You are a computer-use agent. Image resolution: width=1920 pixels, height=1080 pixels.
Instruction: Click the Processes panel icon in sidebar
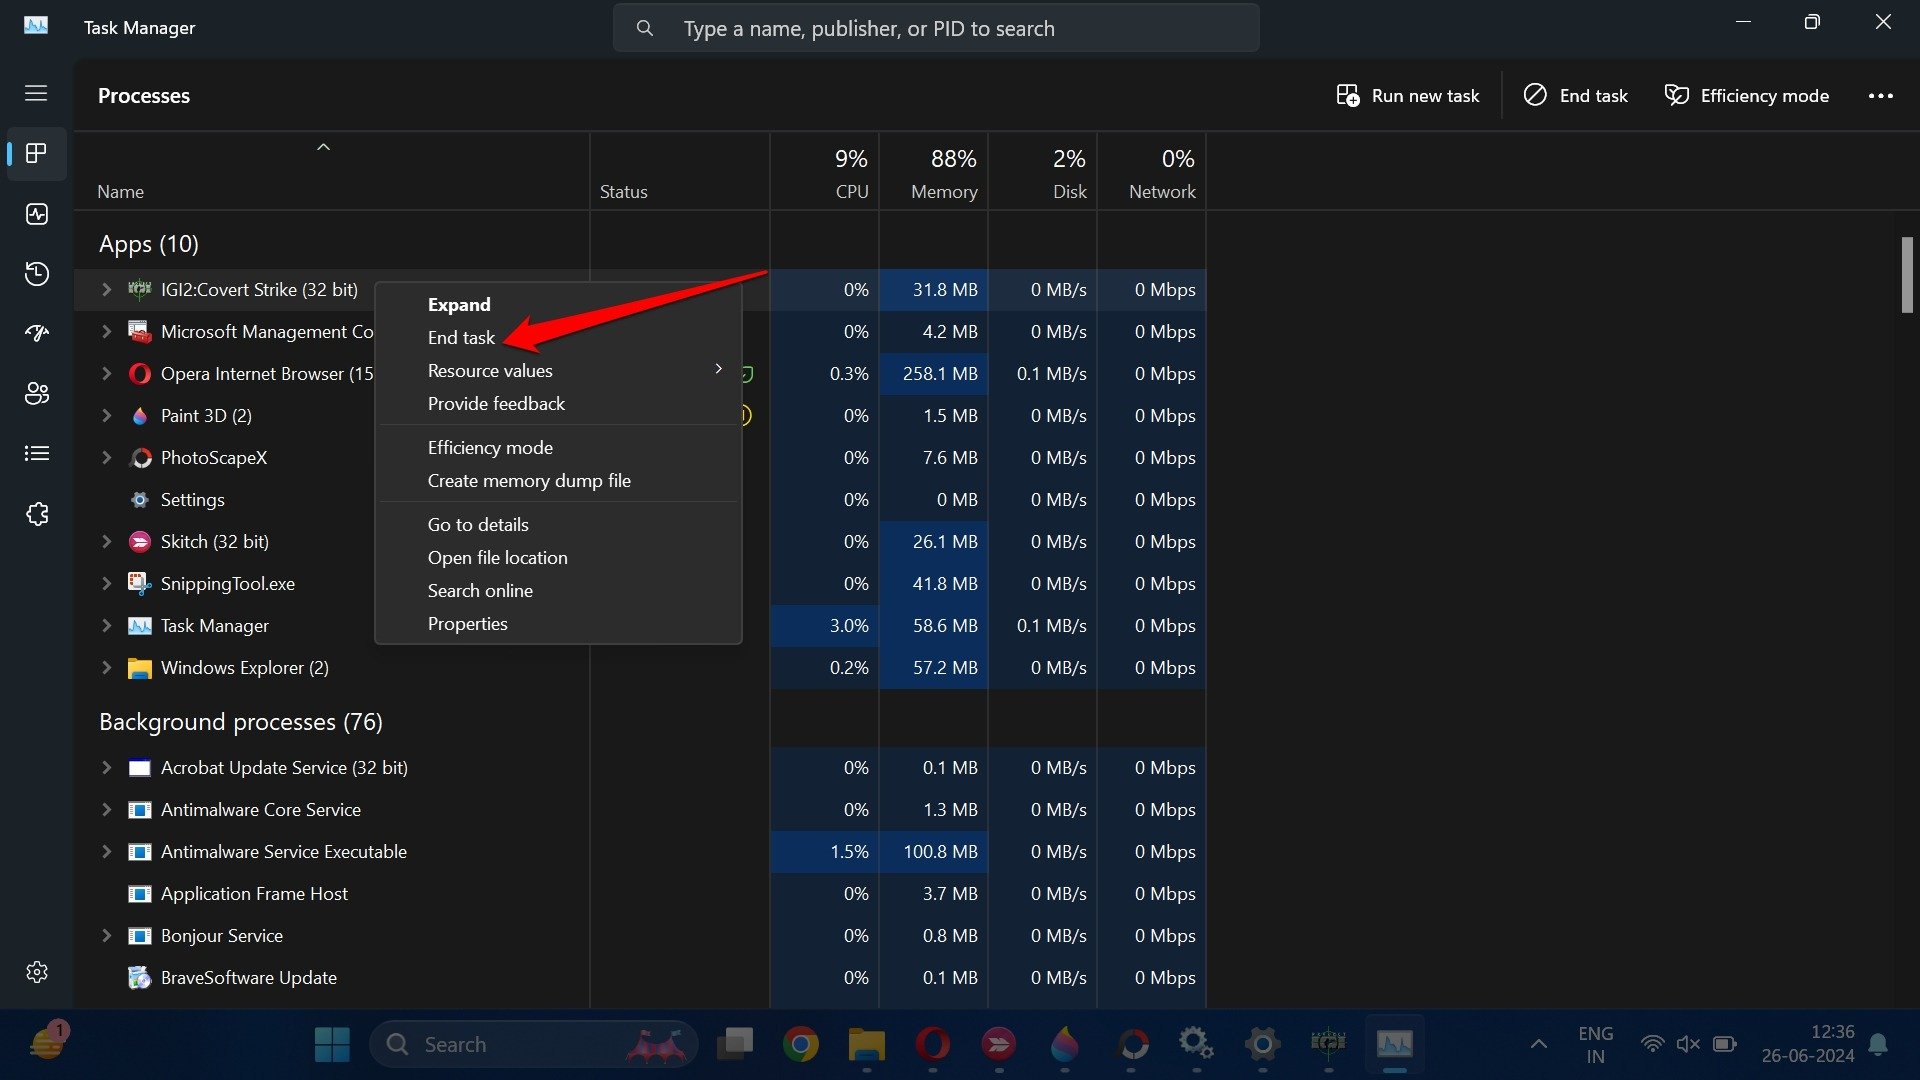point(36,152)
